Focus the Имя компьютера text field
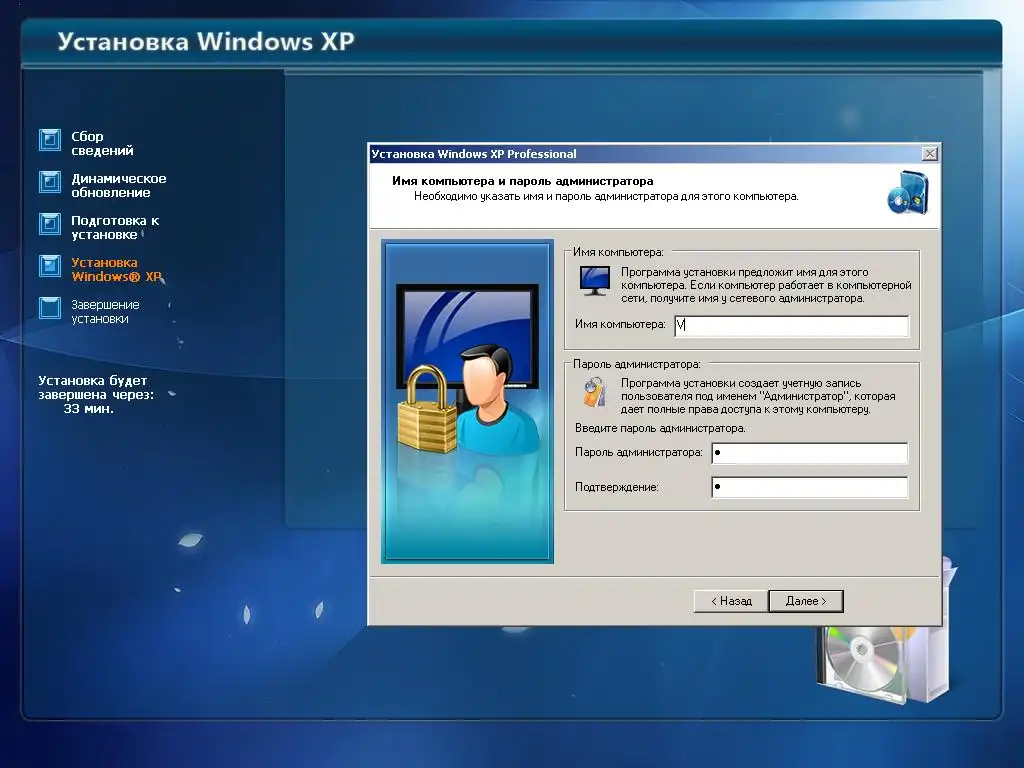Image resolution: width=1024 pixels, height=768 pixels. click(791, 325)
